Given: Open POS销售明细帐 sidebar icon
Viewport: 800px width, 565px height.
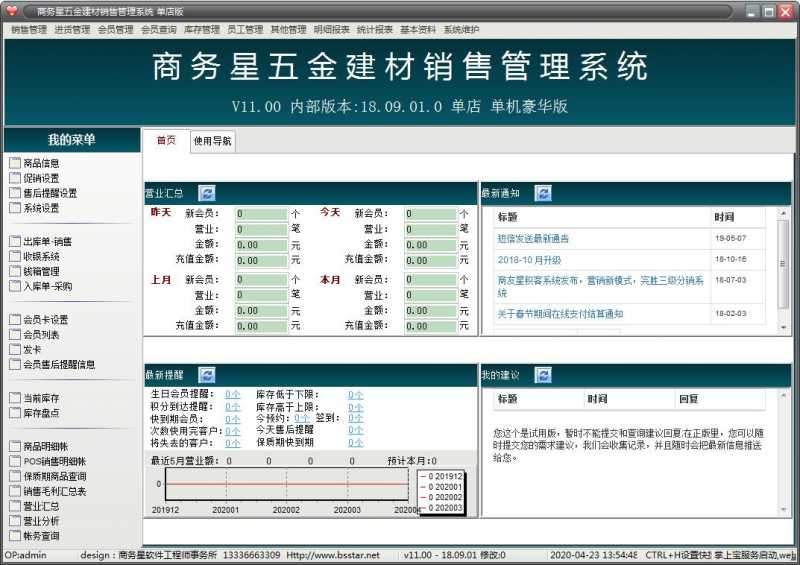Looking at the screenshot, I should point(15,461).
